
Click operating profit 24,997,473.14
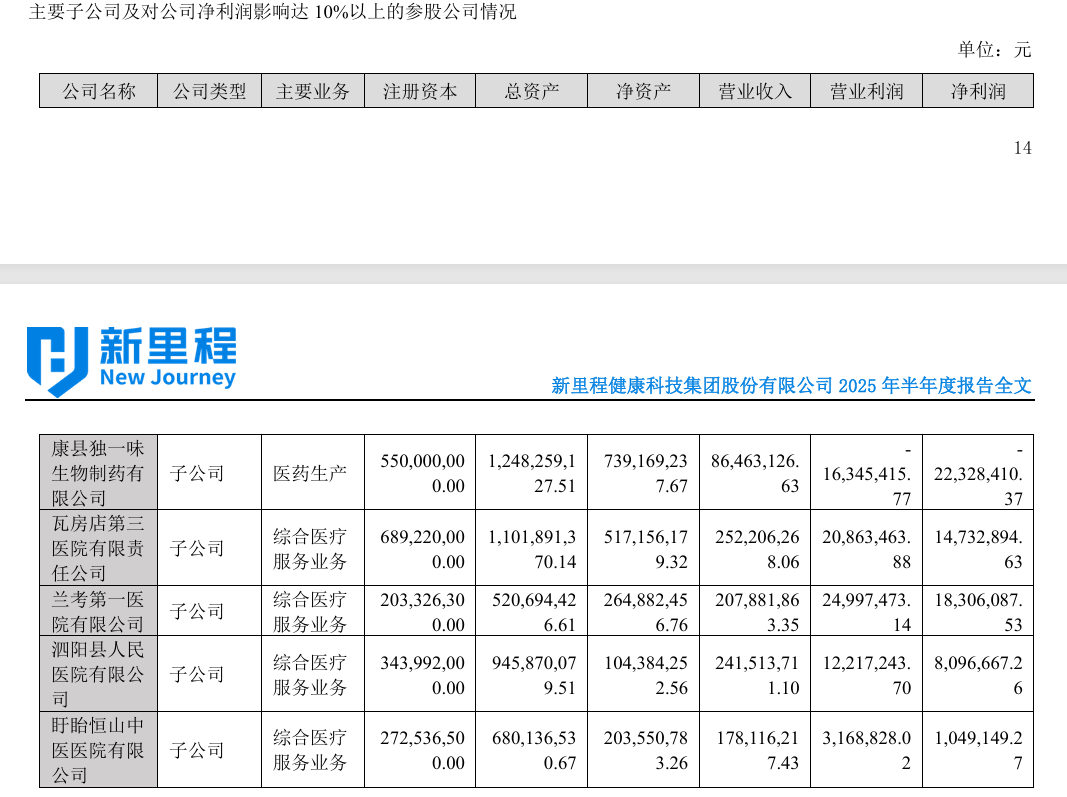point(867,611)
